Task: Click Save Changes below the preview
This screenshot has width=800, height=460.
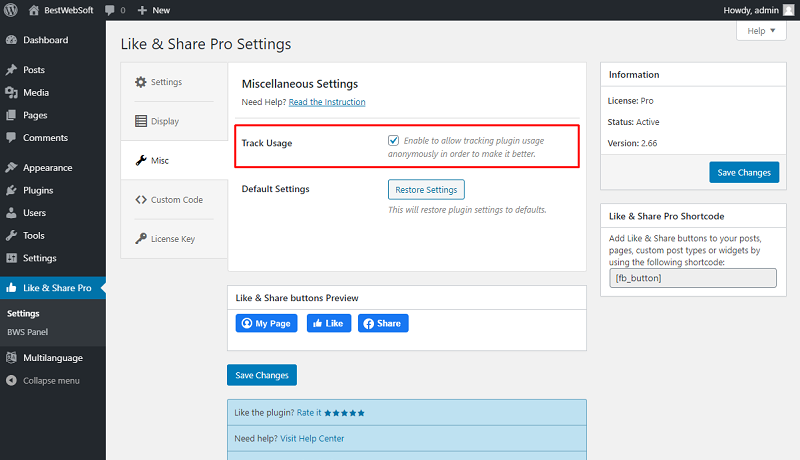Action: pyautogui.click(x=262, y=375)
